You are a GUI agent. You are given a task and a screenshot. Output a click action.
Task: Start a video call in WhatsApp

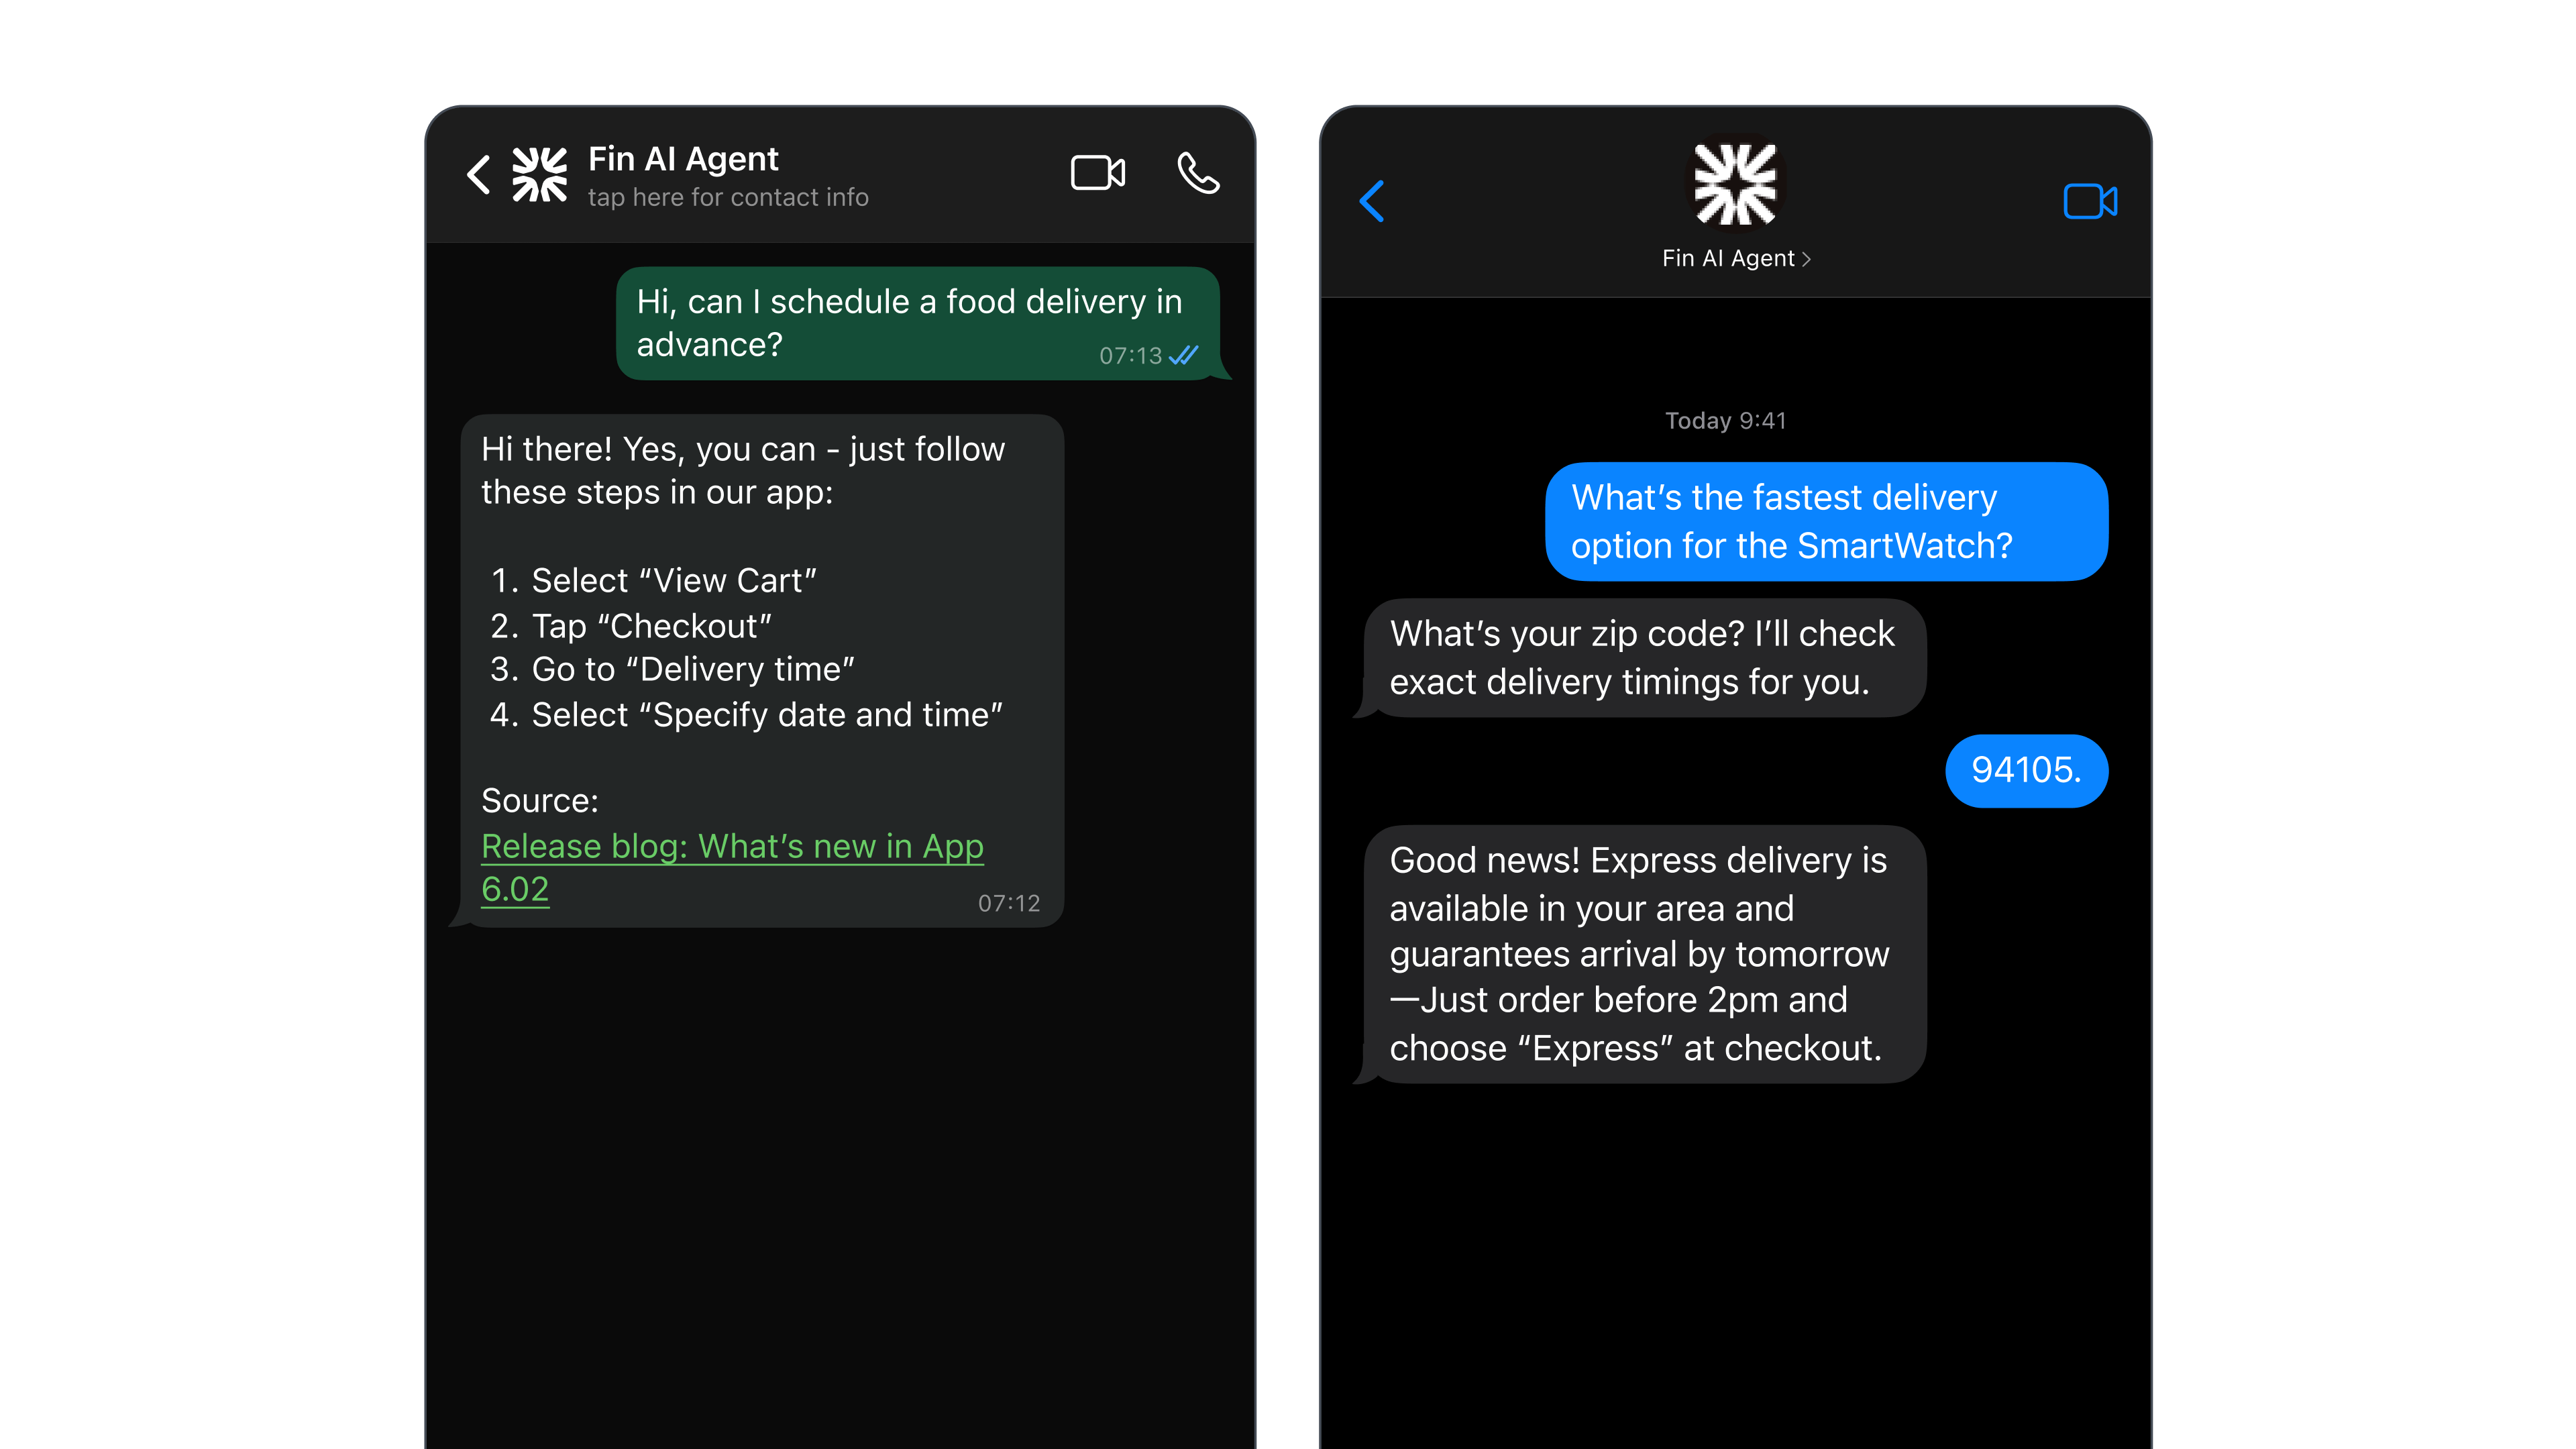[x=1097, y=172]
